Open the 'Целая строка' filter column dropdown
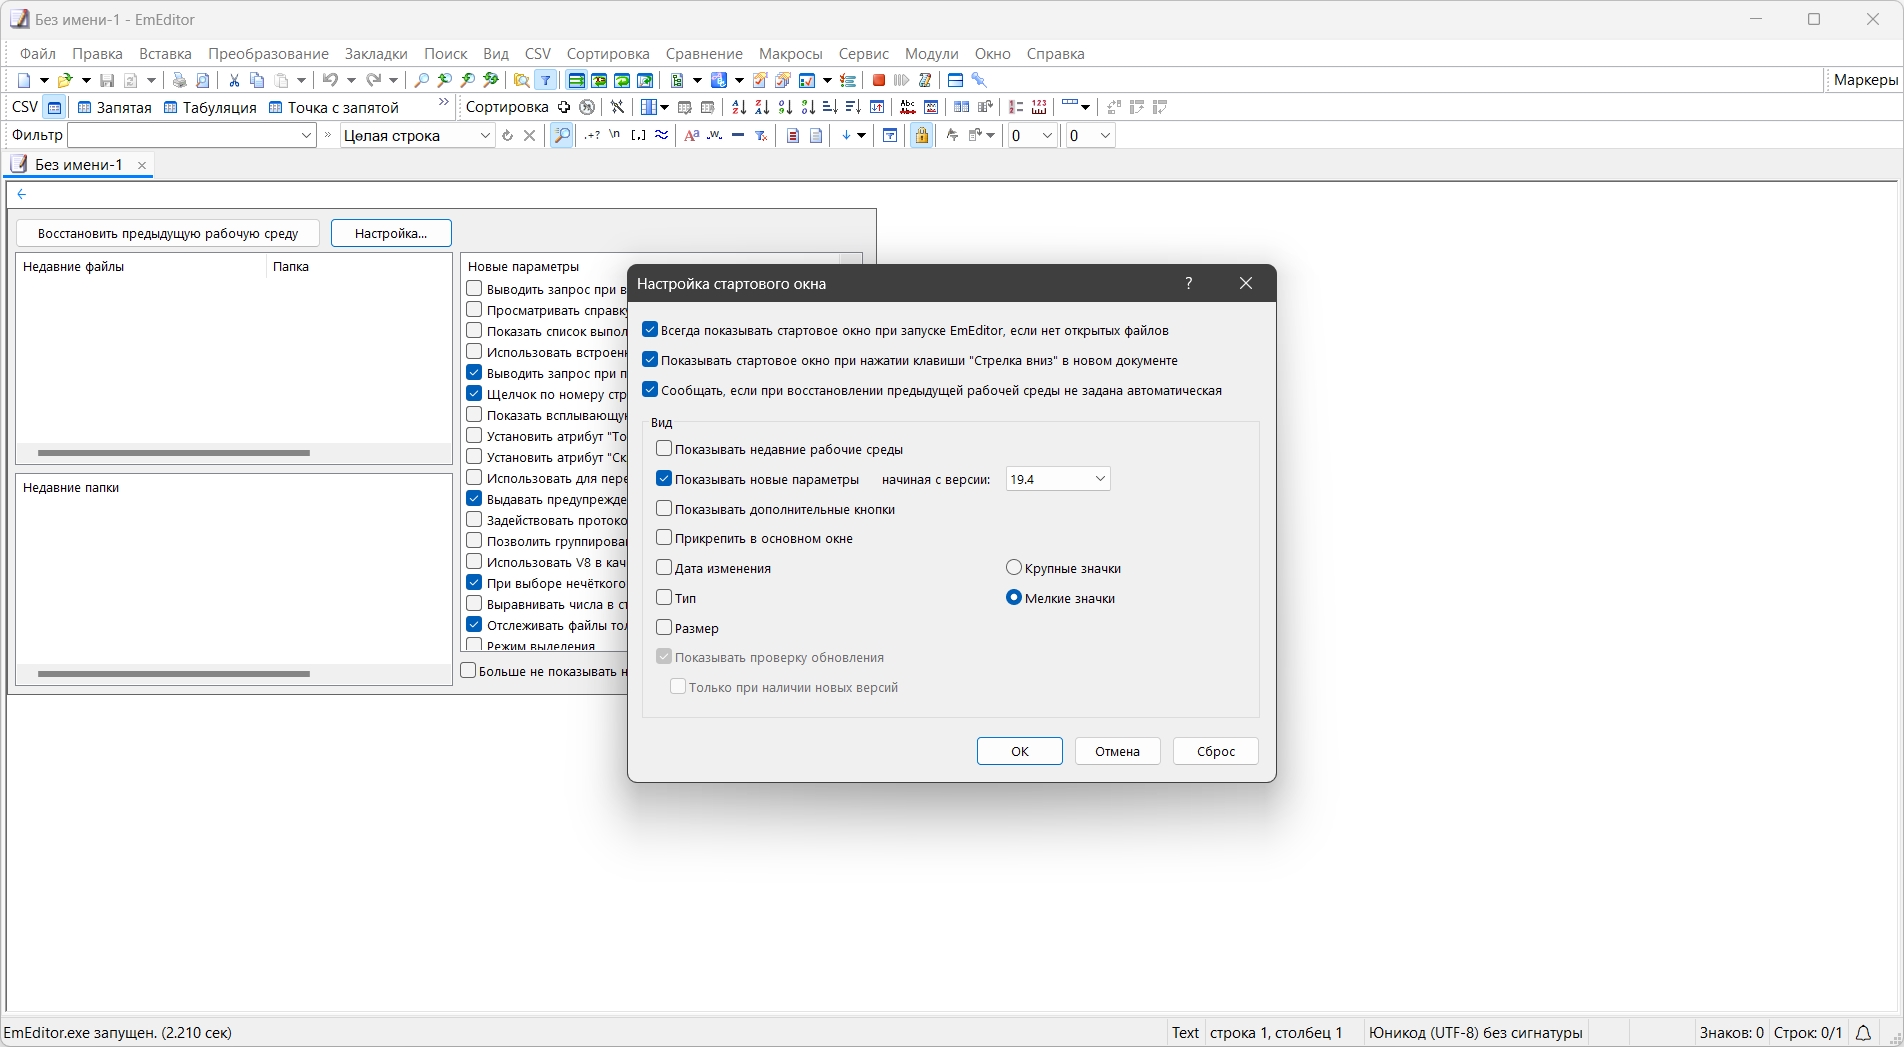1904x1047 pixels. [x=417, y=135]
